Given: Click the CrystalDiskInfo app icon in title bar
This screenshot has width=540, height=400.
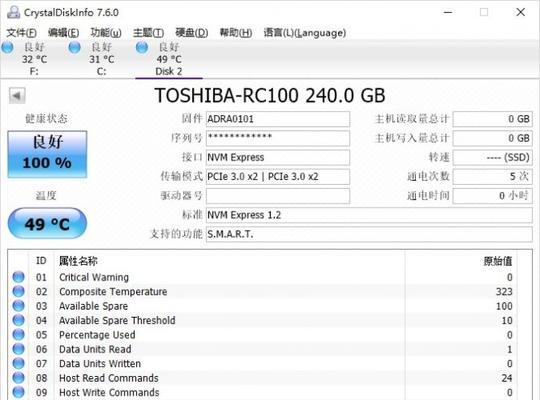Looking at the screenshot, I should 13,12.
